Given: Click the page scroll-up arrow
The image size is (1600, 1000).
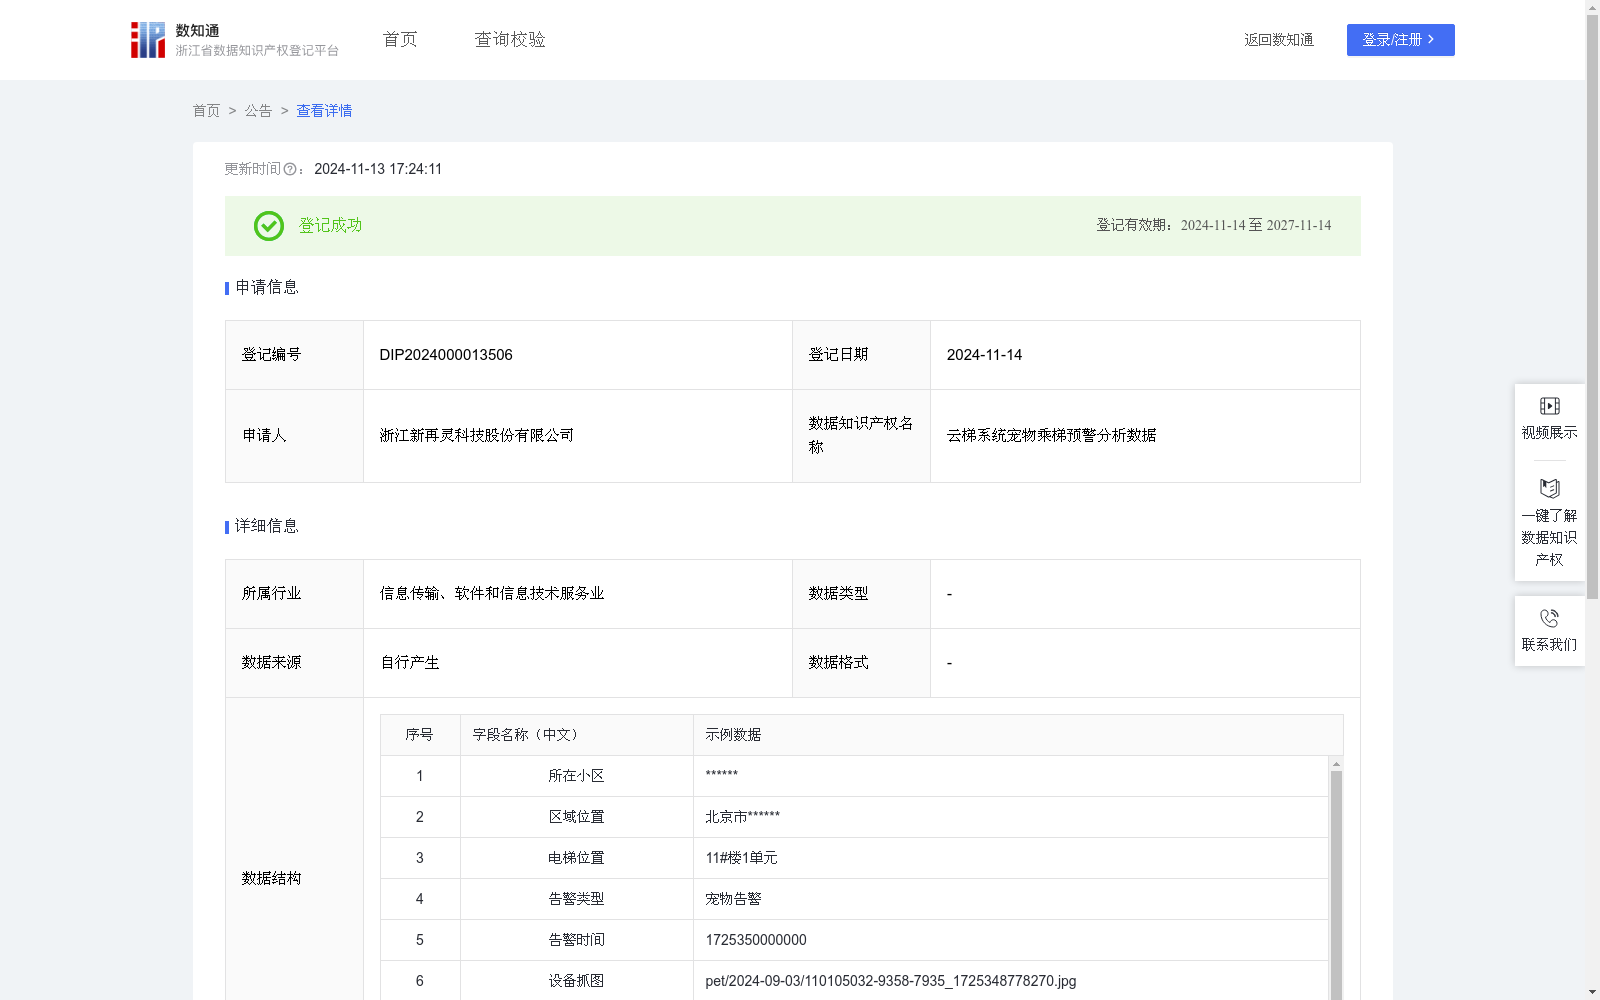Looking at the screenshot, I should (x=1592, y=7).
